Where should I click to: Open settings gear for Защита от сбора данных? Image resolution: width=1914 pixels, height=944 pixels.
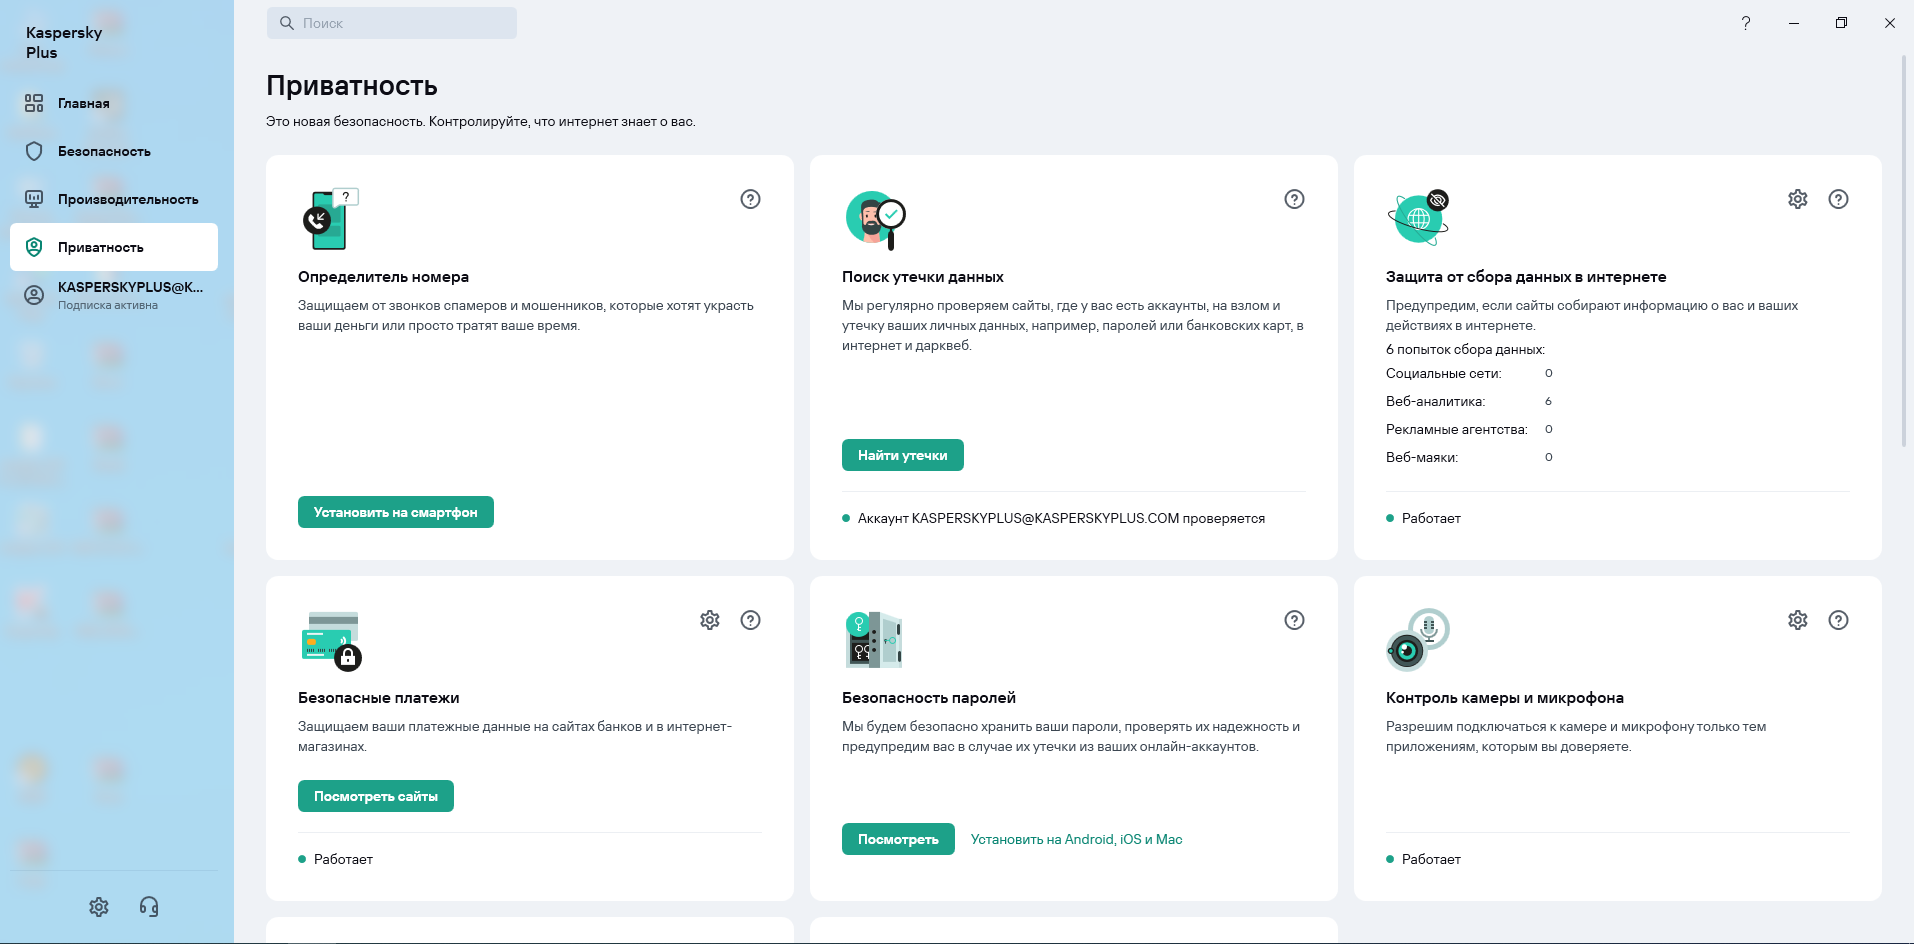point(1798,199)
